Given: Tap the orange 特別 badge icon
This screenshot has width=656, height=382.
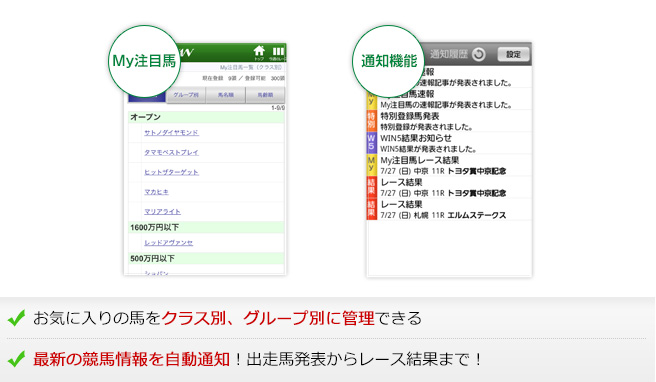Looking at the screenshot, I should point(371,120).
